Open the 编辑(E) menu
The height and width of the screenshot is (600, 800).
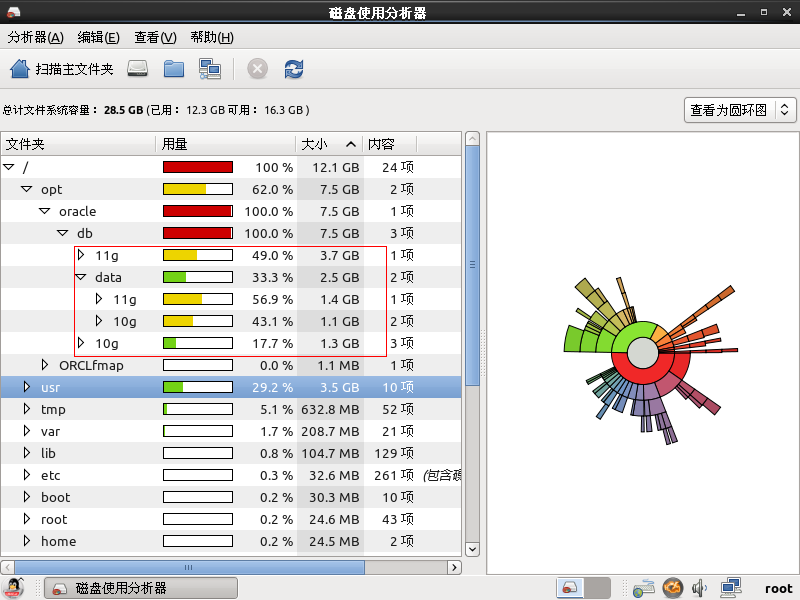(98, 37)
